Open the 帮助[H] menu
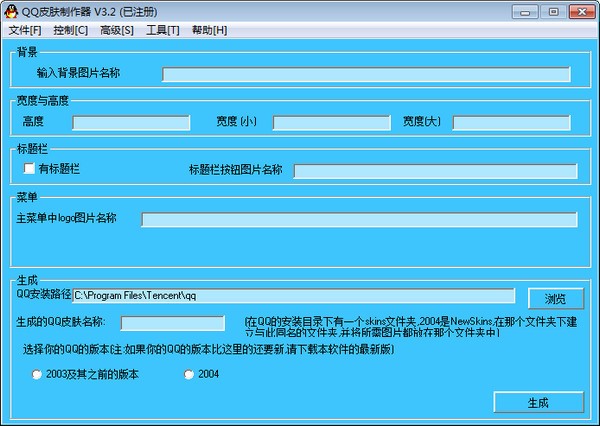600x426 pixels. pyautogui.click(x=209, y=30)
